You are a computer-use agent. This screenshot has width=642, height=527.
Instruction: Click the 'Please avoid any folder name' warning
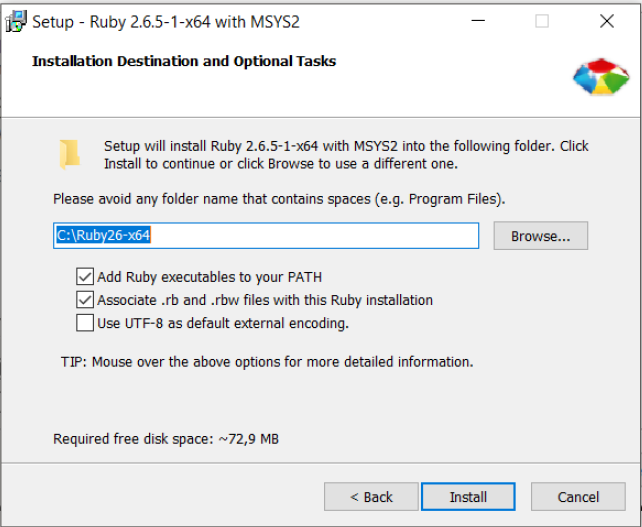279,199
